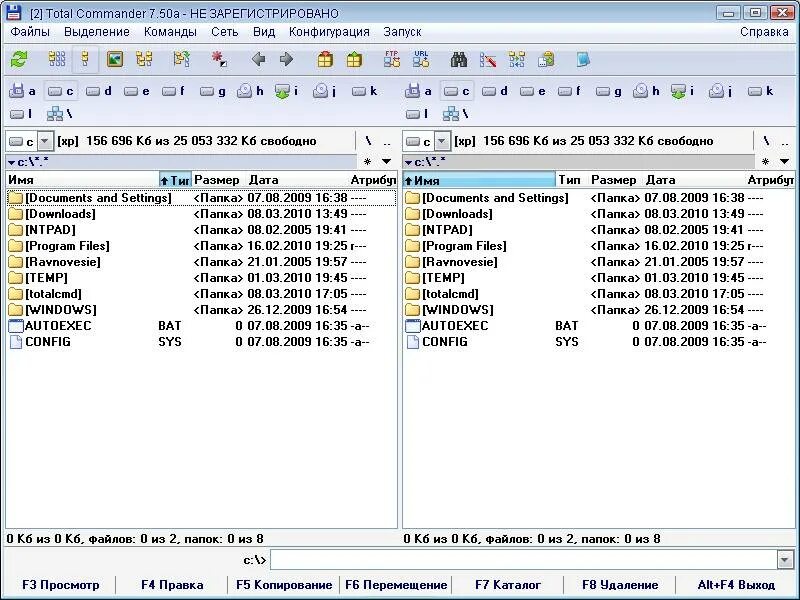Image resolution: width=800 pixels, height=600 pixels.
Task: Click the blue notepad toolbar icon
Action: (583, 60)
